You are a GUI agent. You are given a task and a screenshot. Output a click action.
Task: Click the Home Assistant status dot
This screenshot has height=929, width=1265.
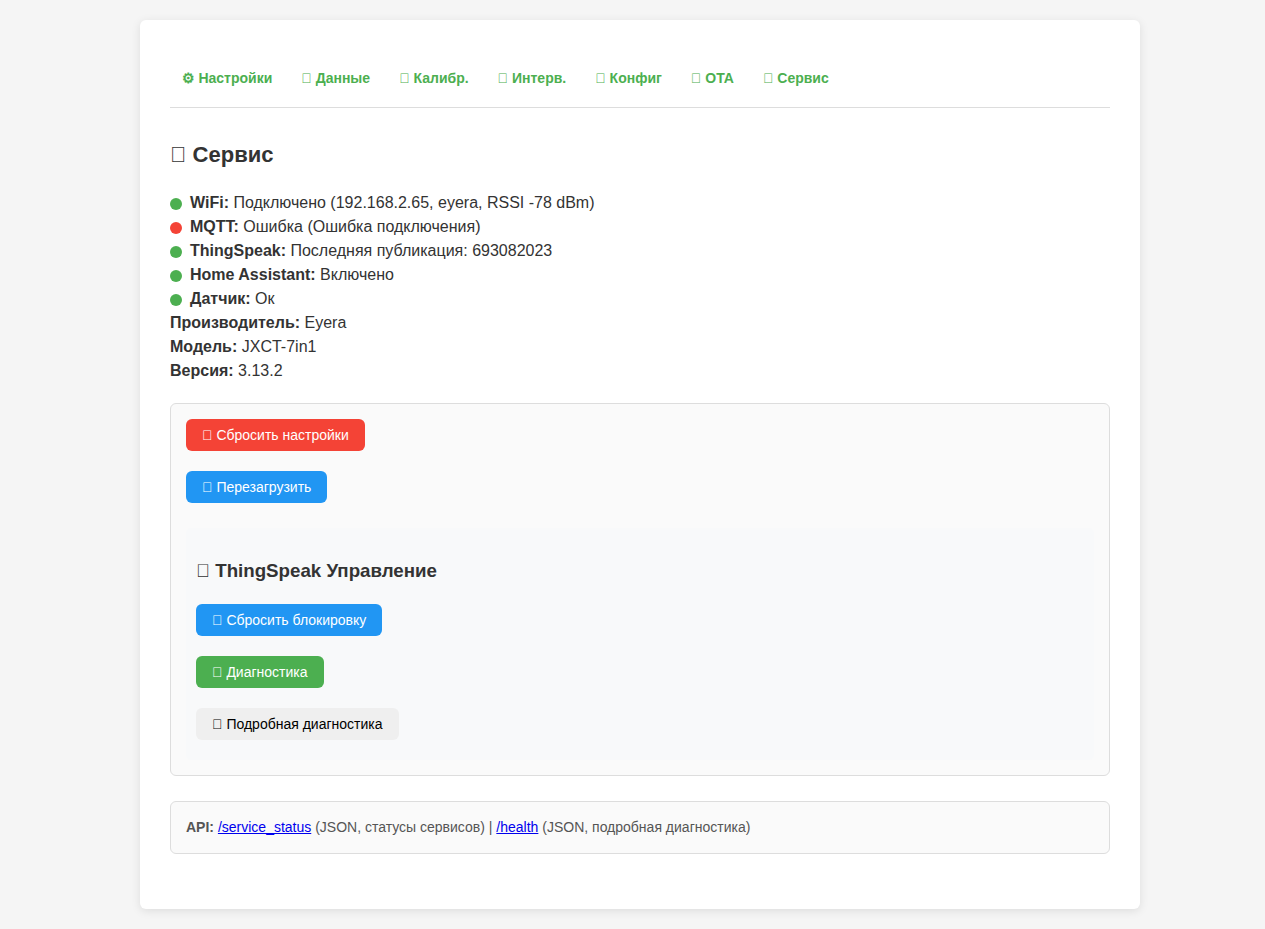pyautogui.click(x=176, y=276)
